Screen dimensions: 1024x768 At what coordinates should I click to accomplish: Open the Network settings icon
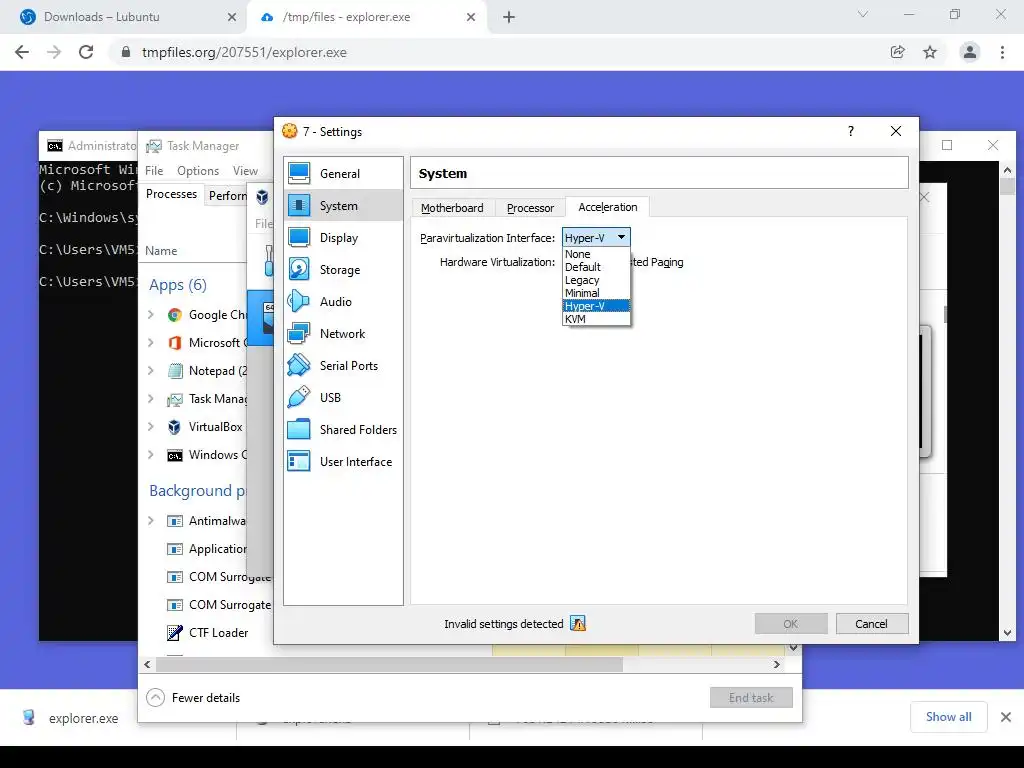(299, 333)
